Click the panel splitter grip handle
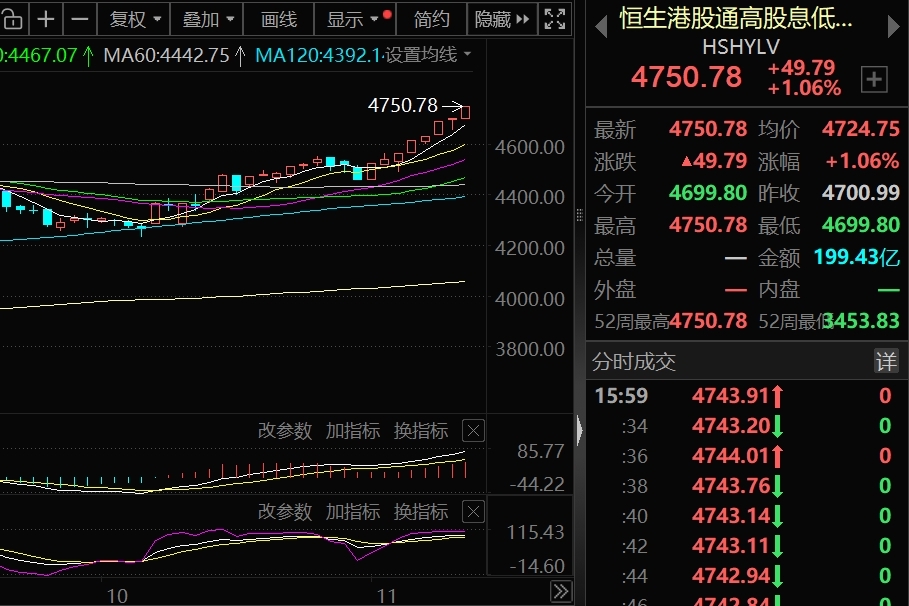This screenshot has width=909, height=606. click(580, 215)
